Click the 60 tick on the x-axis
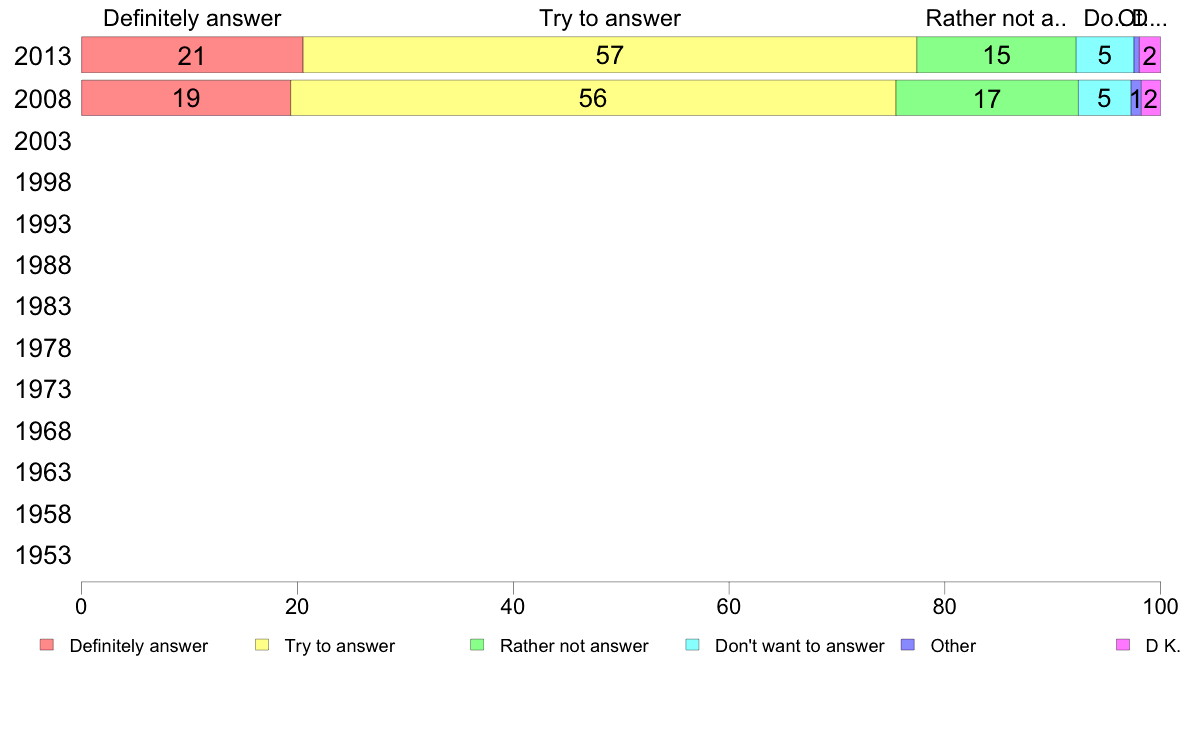1188x736 pixels. pyautogui.click(x=729, y=606)
